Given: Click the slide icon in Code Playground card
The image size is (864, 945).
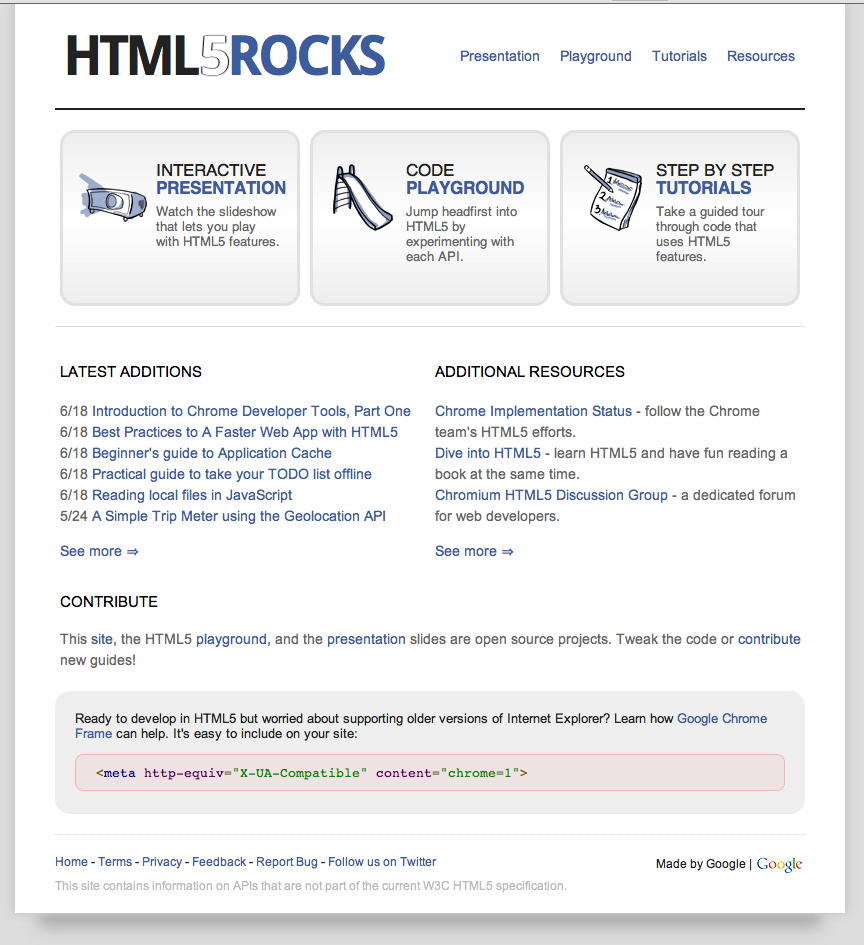Looking at the screenshot, I should click(x=362, y=198).
